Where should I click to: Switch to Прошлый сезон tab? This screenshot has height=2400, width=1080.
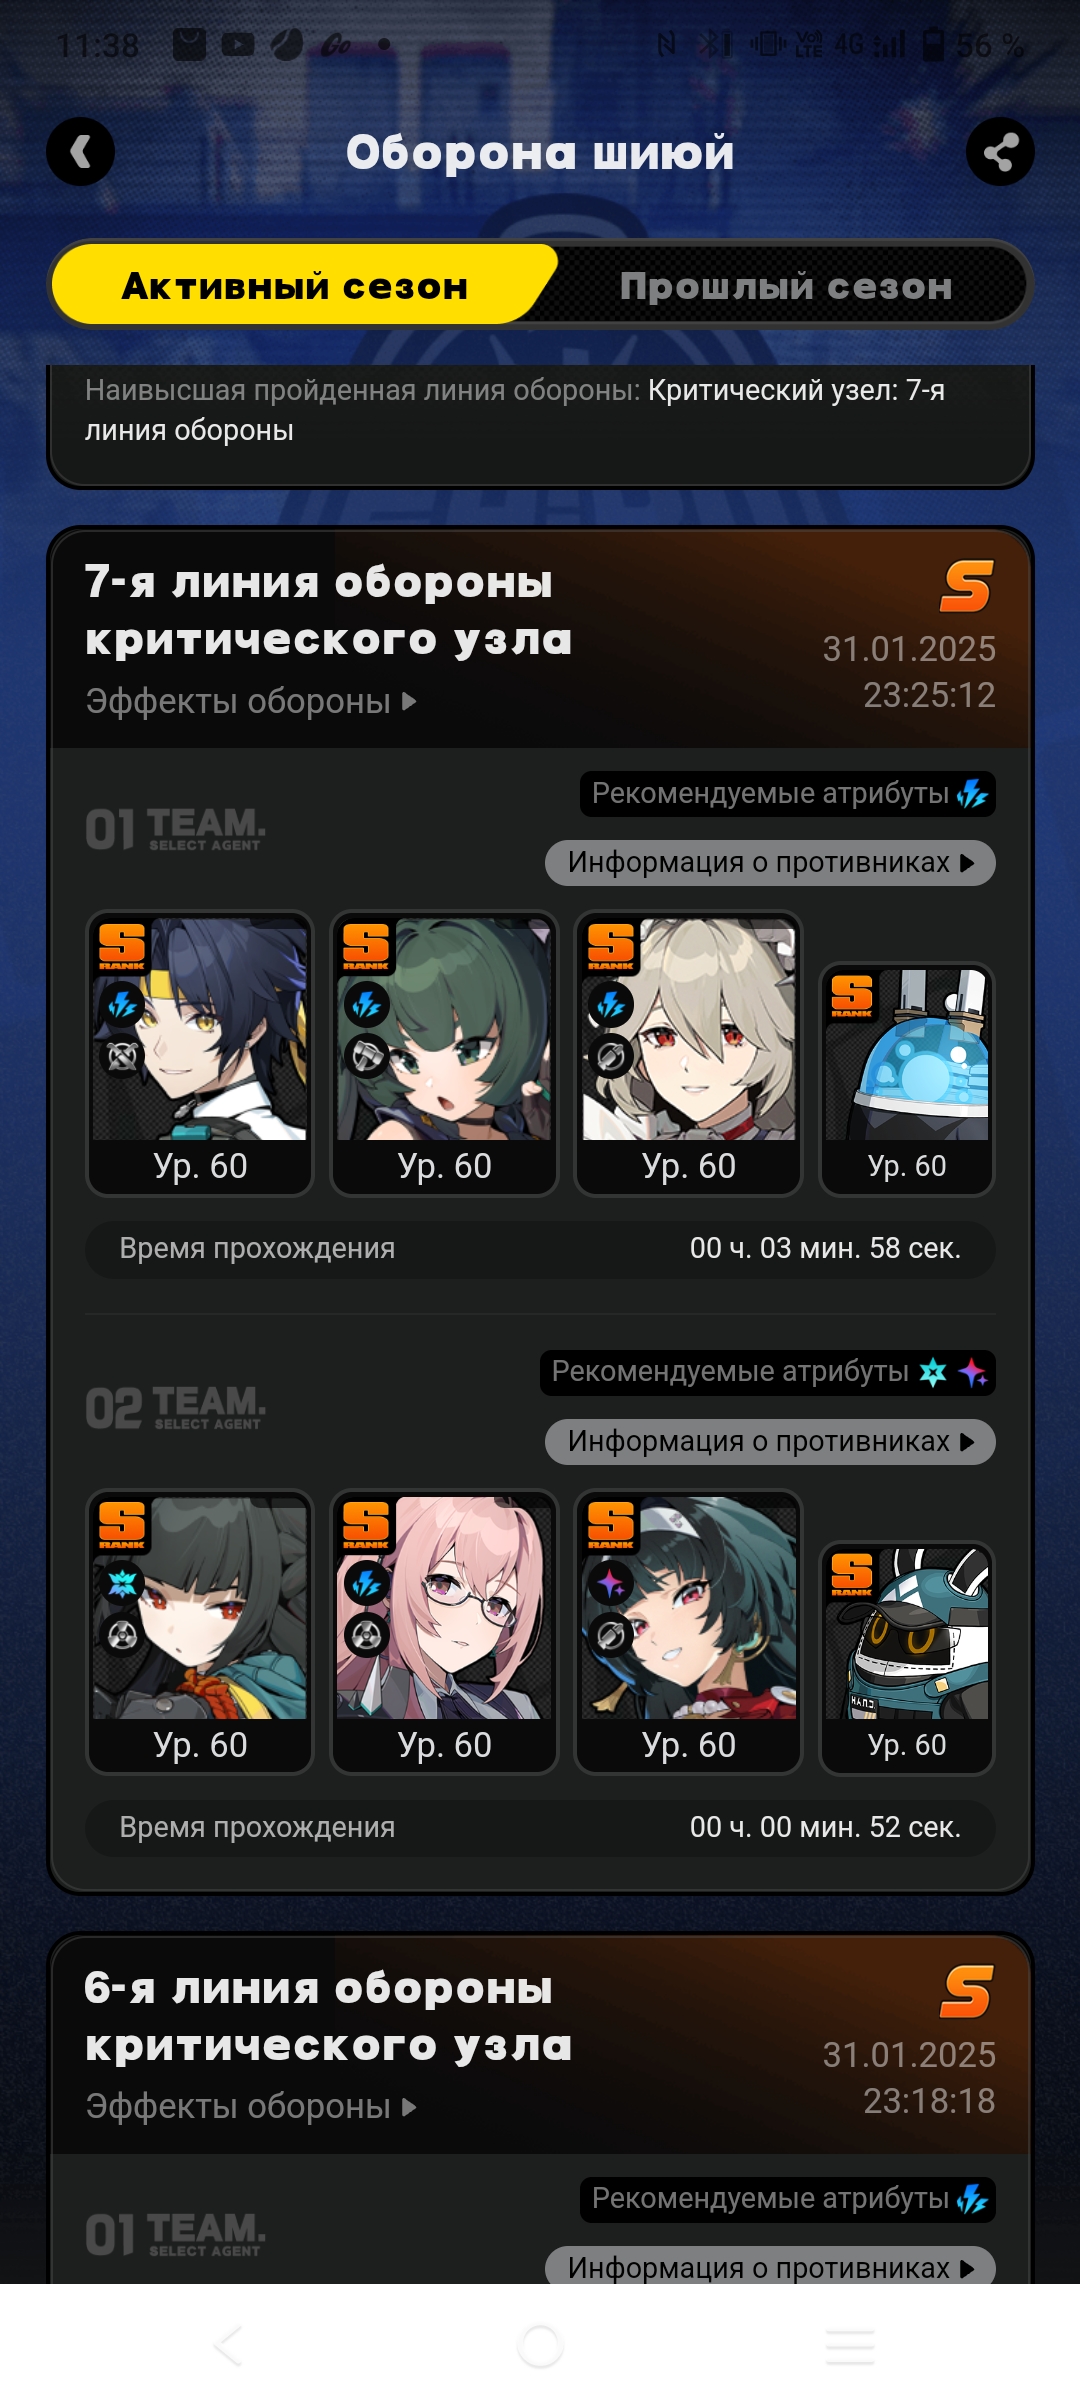point(786,286)
